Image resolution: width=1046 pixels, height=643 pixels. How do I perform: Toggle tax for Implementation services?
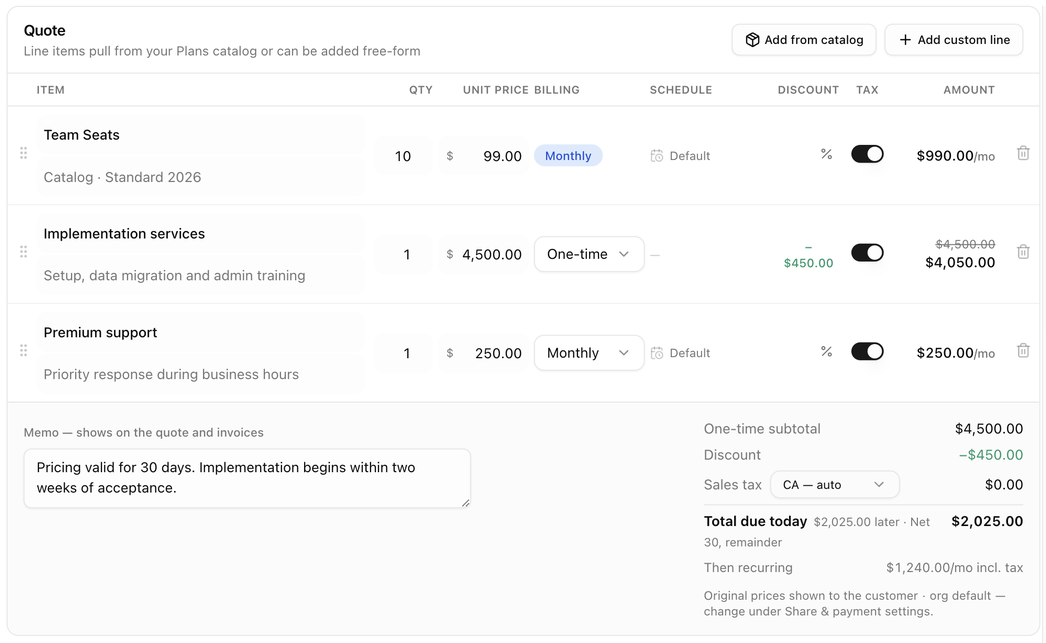point(867,253)
